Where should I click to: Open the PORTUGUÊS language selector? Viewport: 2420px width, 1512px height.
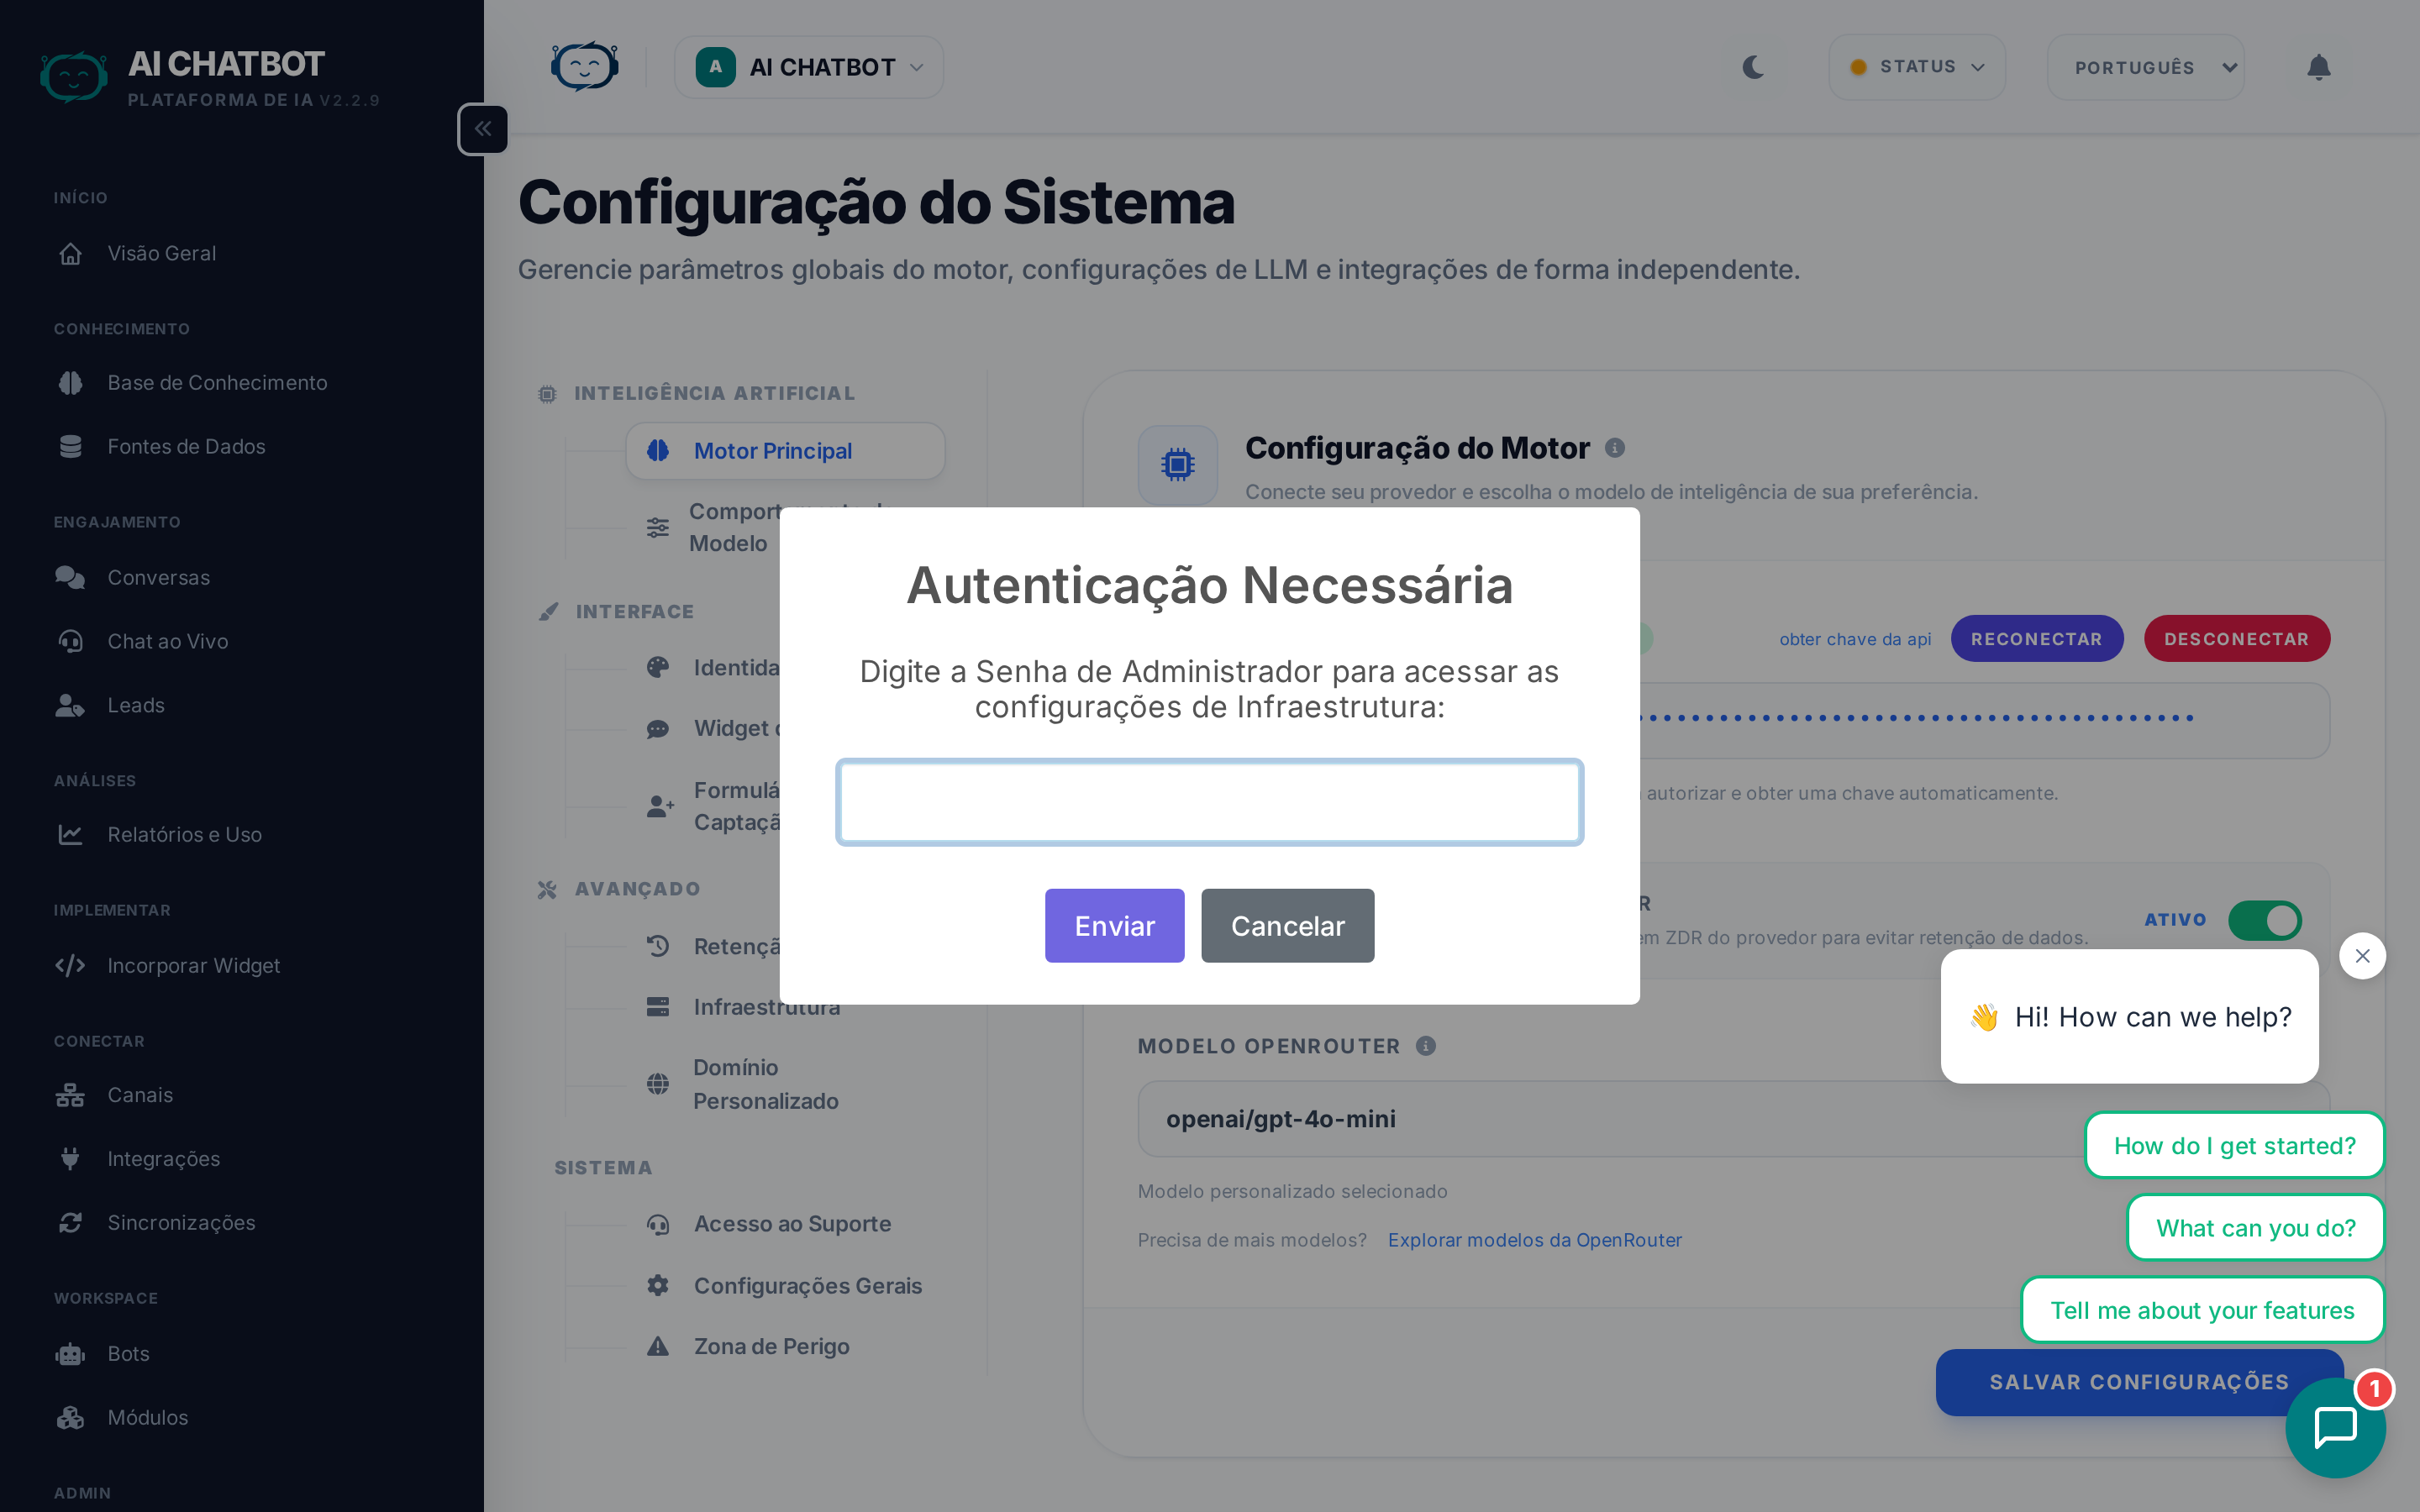2145,67
